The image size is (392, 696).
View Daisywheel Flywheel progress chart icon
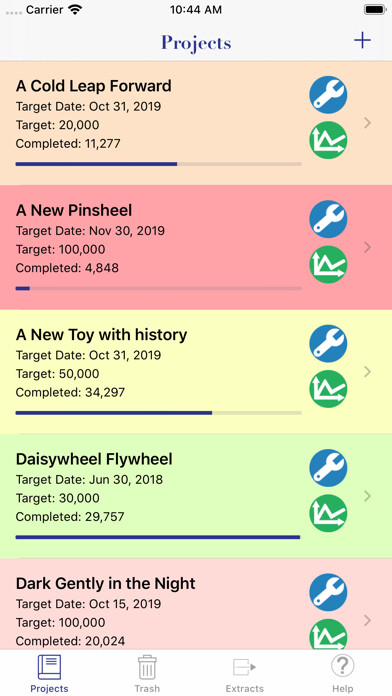tap(328, 513)
